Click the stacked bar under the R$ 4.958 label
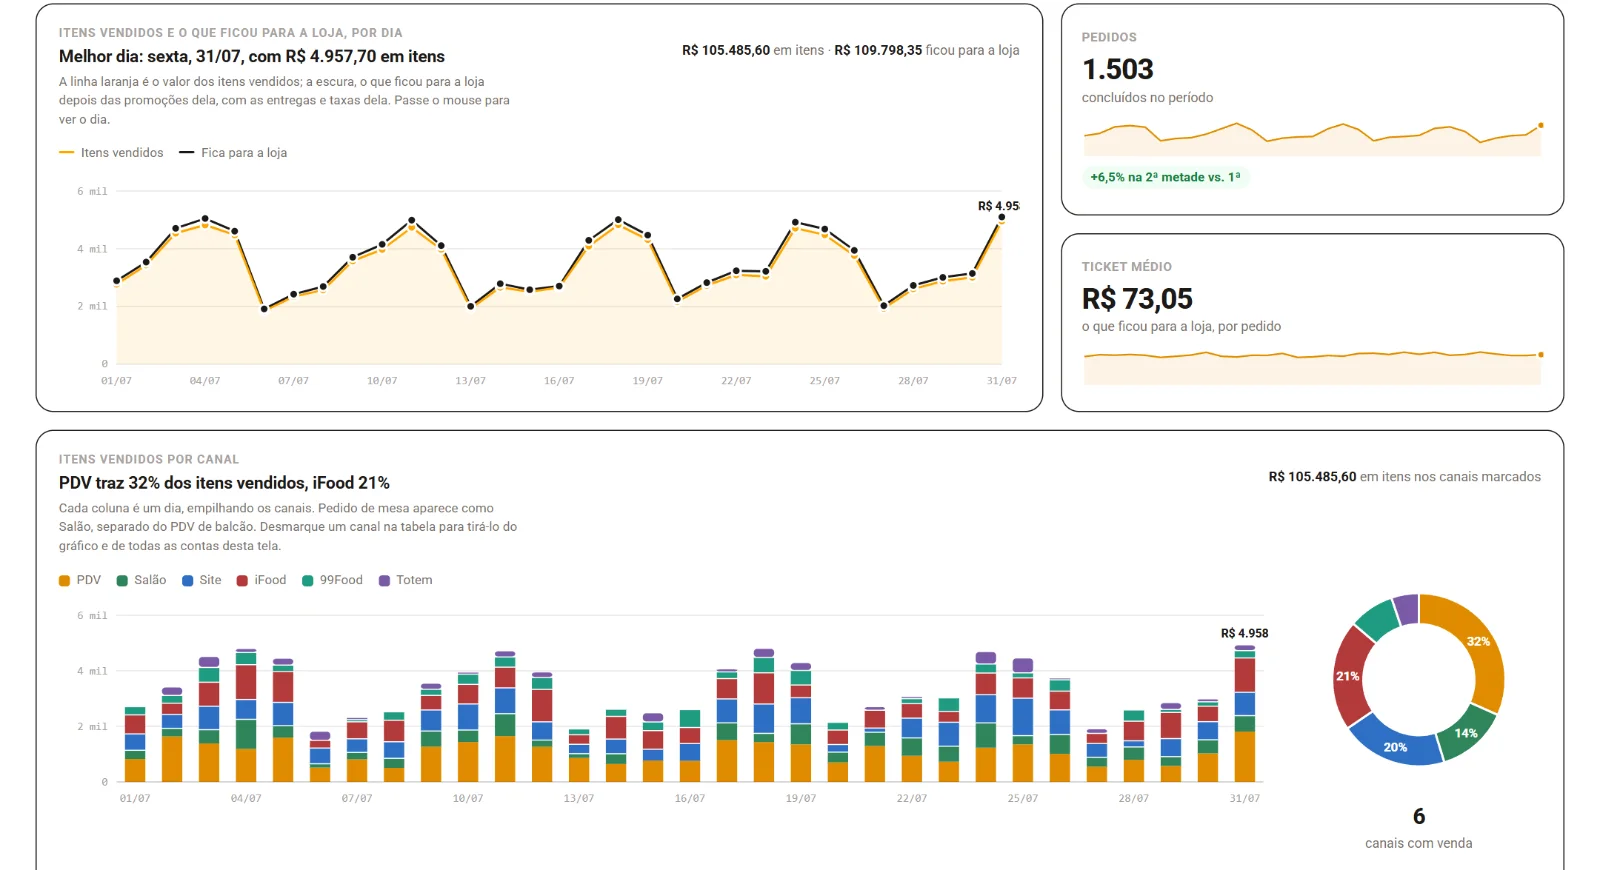The width and height of the screenshot is (1600, 870). pyautogui.click(x=1245, y=714)
